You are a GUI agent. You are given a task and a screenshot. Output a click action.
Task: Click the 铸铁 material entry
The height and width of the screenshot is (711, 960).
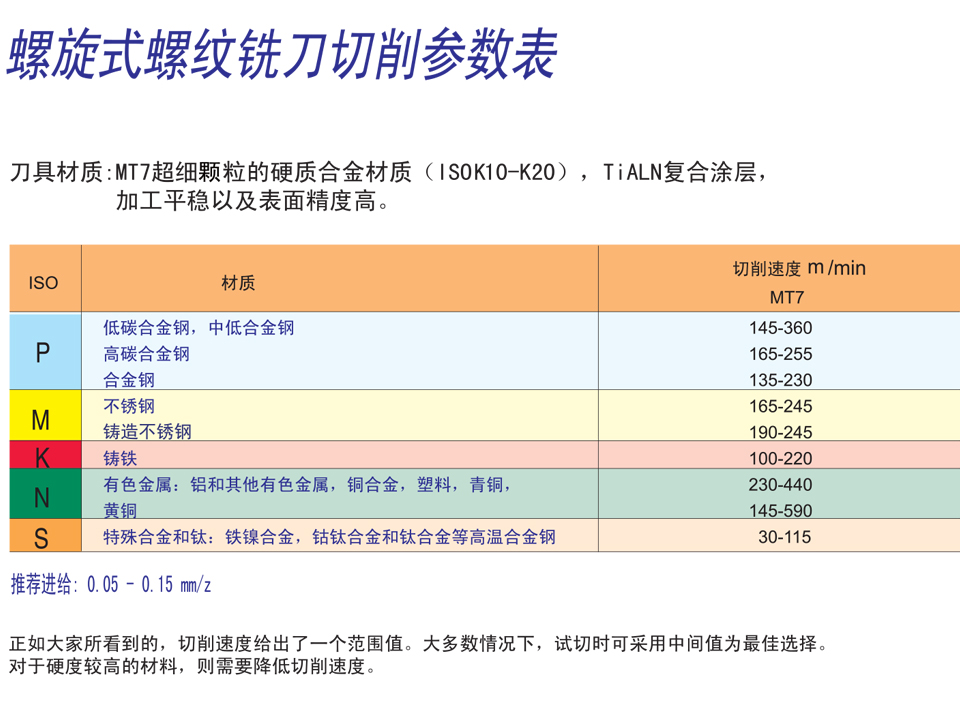coord(120,458)
